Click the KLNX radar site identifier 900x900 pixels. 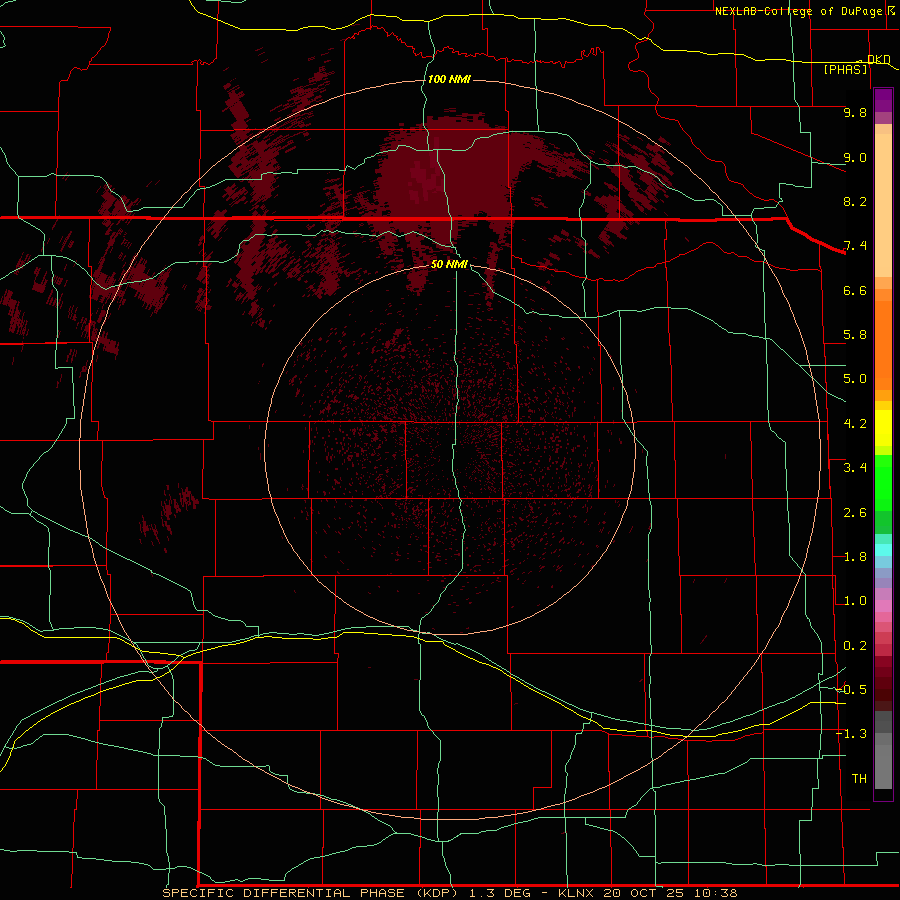tap(577, 893)
